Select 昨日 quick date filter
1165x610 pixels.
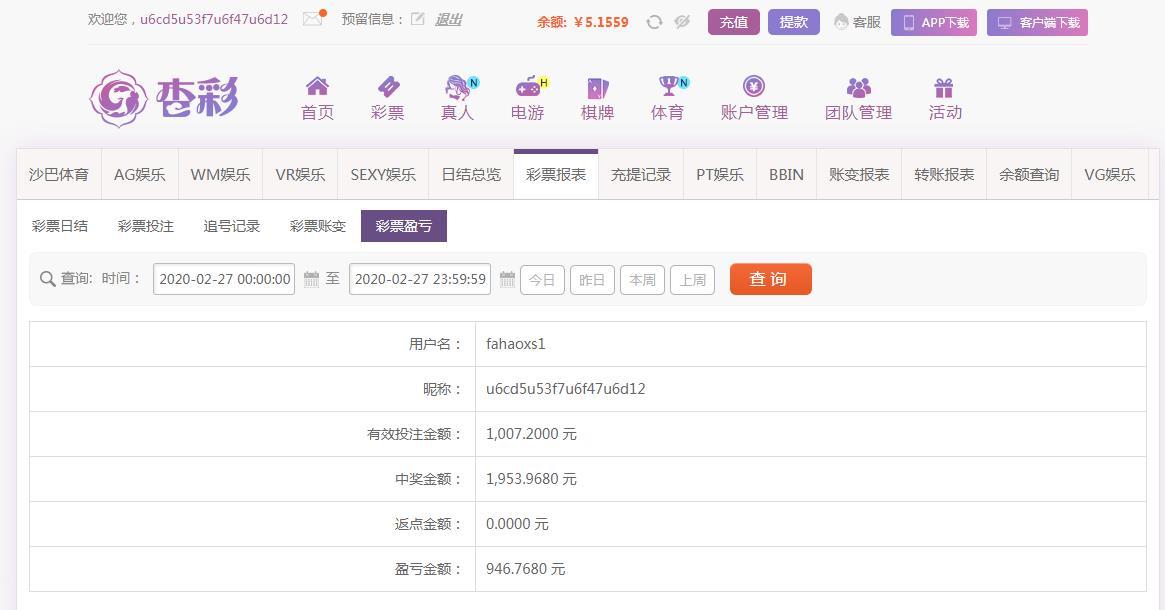pyautogui.click(x=592, y=280)
